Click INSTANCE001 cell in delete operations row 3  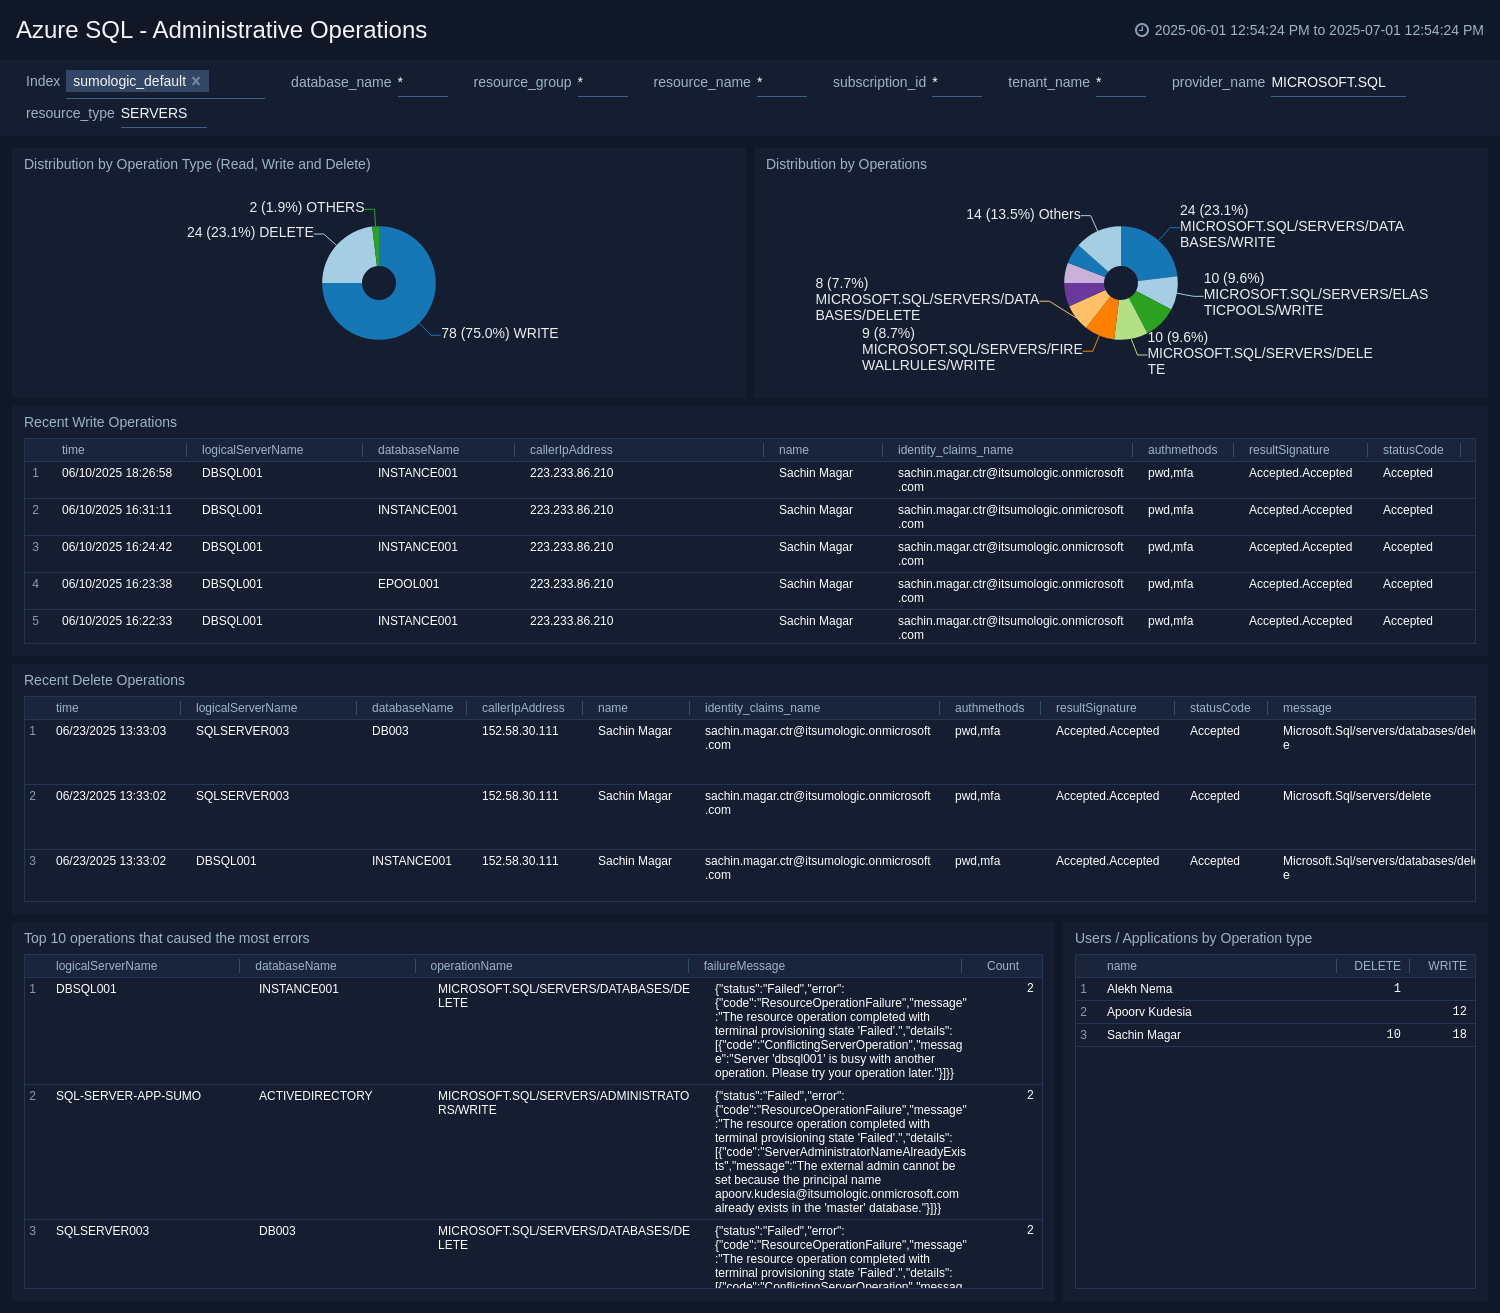coord(411,861)
